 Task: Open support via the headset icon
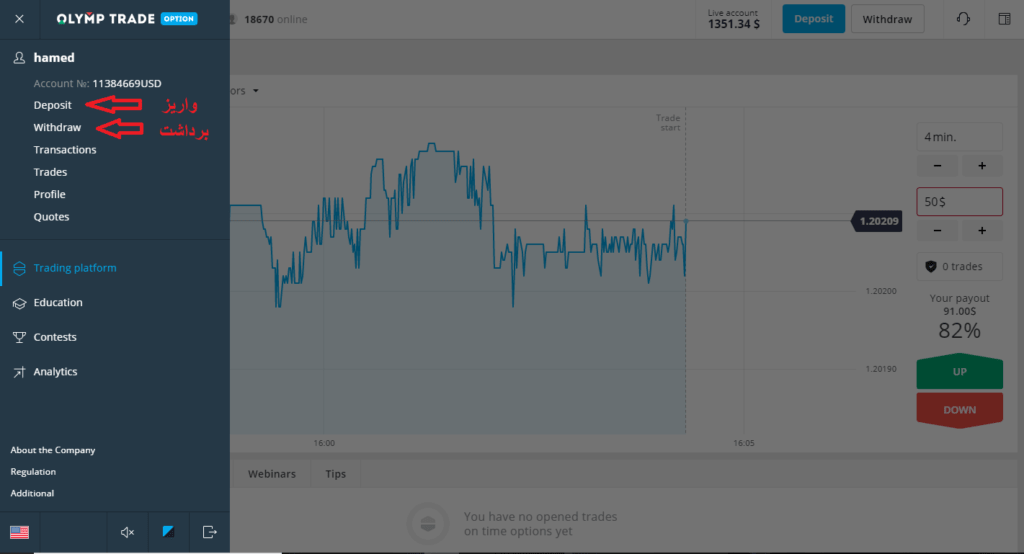point(963,19)
